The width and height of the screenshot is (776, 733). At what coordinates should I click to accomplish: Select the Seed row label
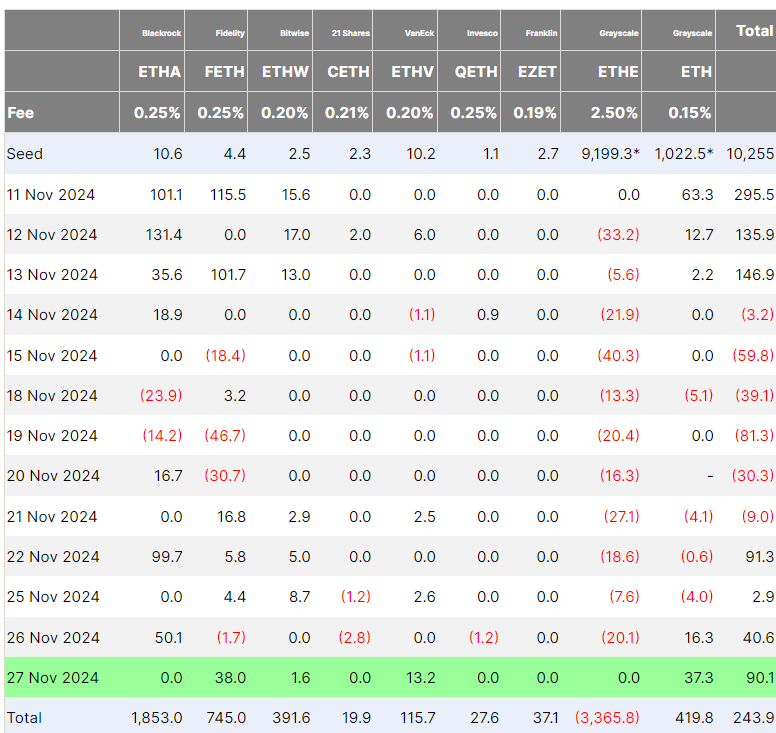[25, 154]
